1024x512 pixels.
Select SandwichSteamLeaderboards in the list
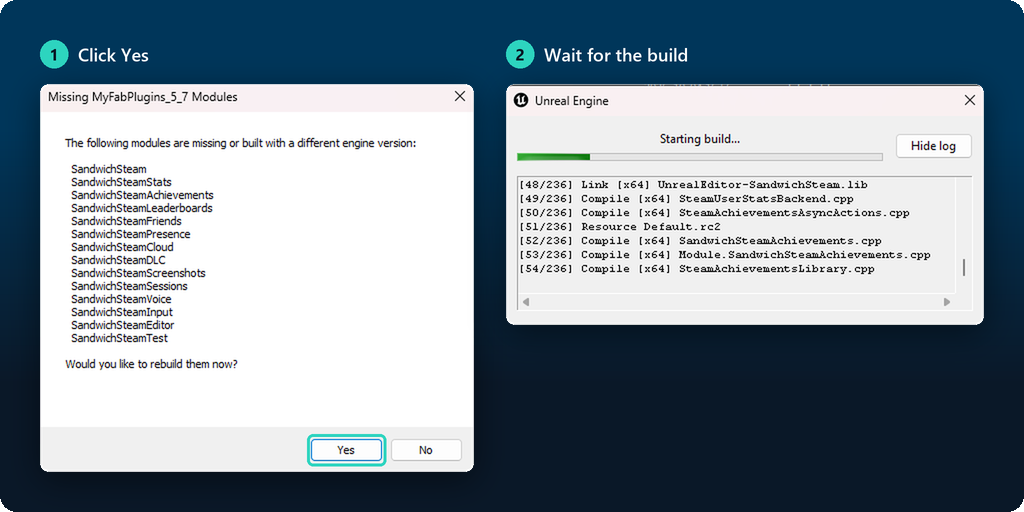(x=142, y=208)
